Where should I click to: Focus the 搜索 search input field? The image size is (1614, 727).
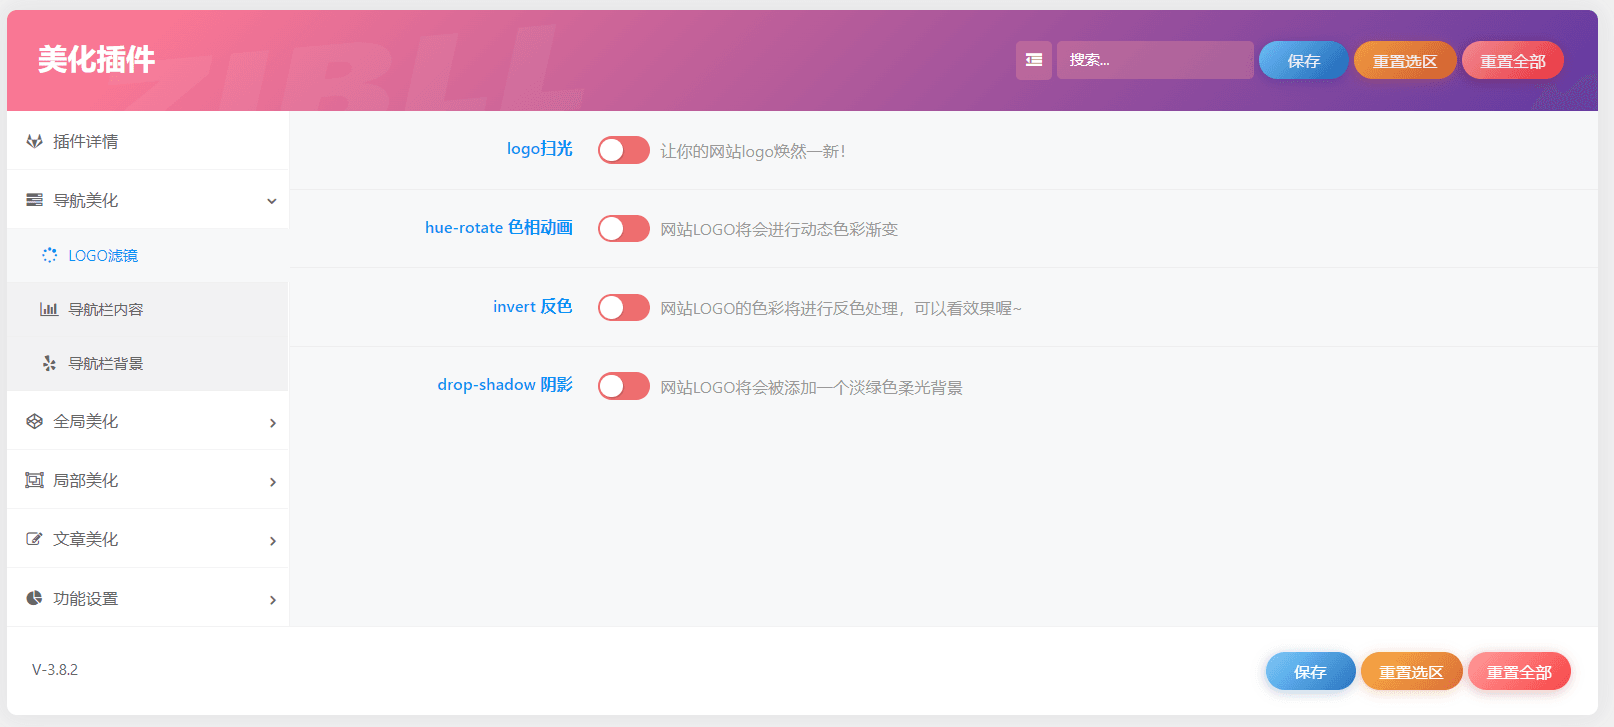coord(1154,60)
